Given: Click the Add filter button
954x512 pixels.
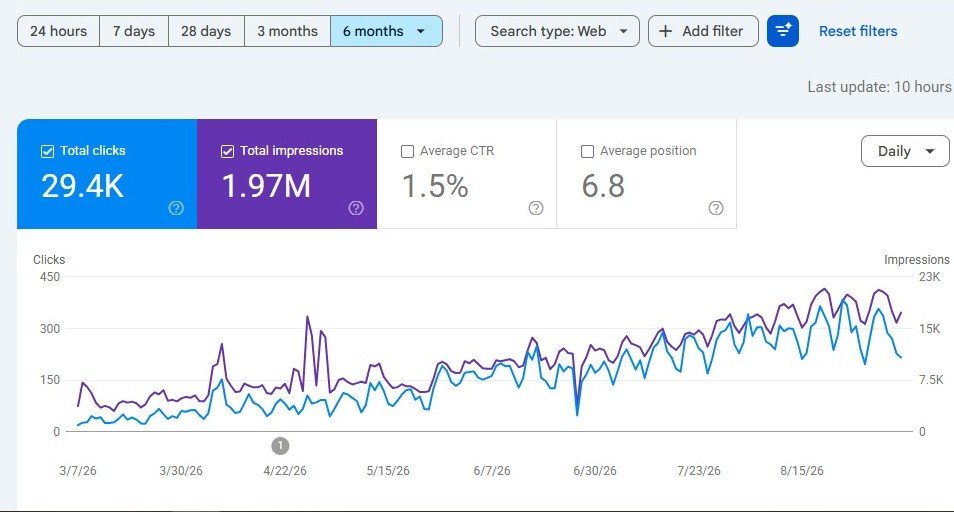Looking at the screenshot, I should (703, 31).
